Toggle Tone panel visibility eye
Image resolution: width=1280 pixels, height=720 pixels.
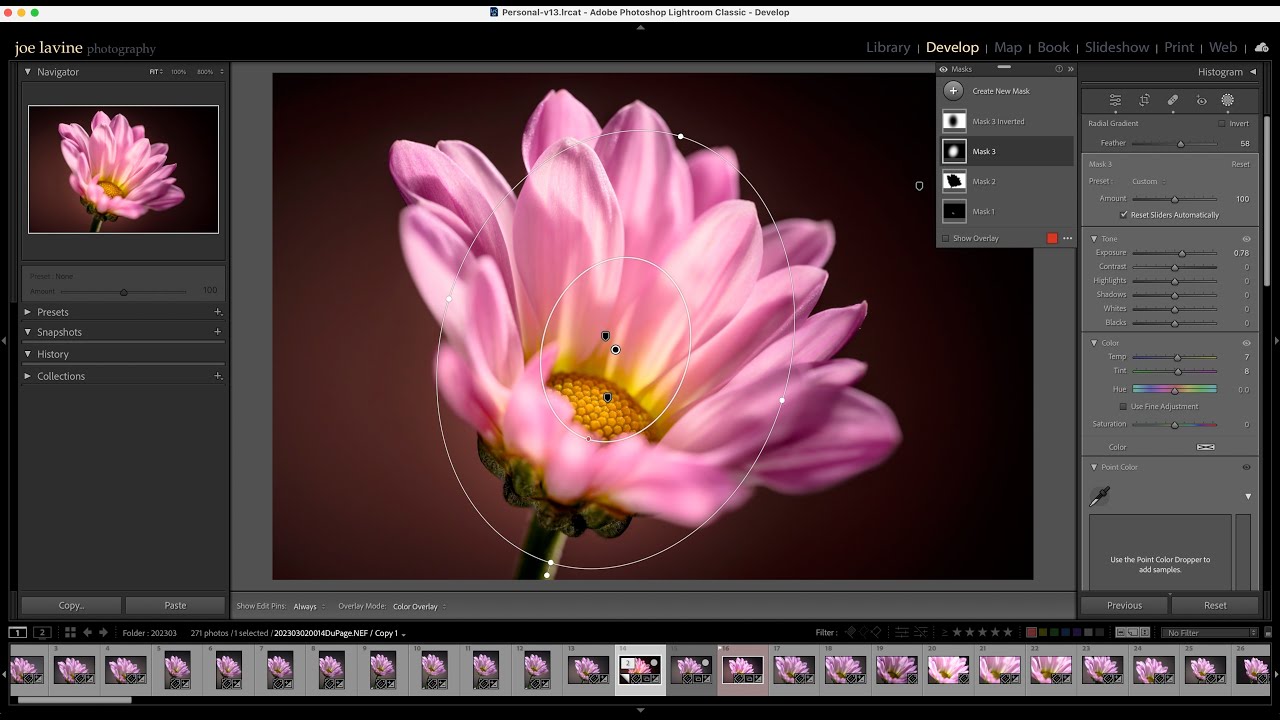tap(1246, 239)
